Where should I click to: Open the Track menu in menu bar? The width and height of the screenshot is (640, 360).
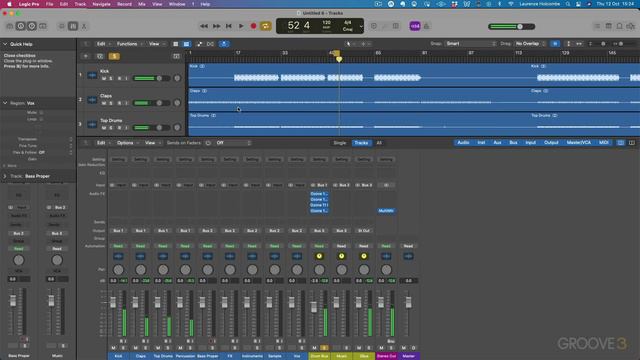click(x=80, y=4)
